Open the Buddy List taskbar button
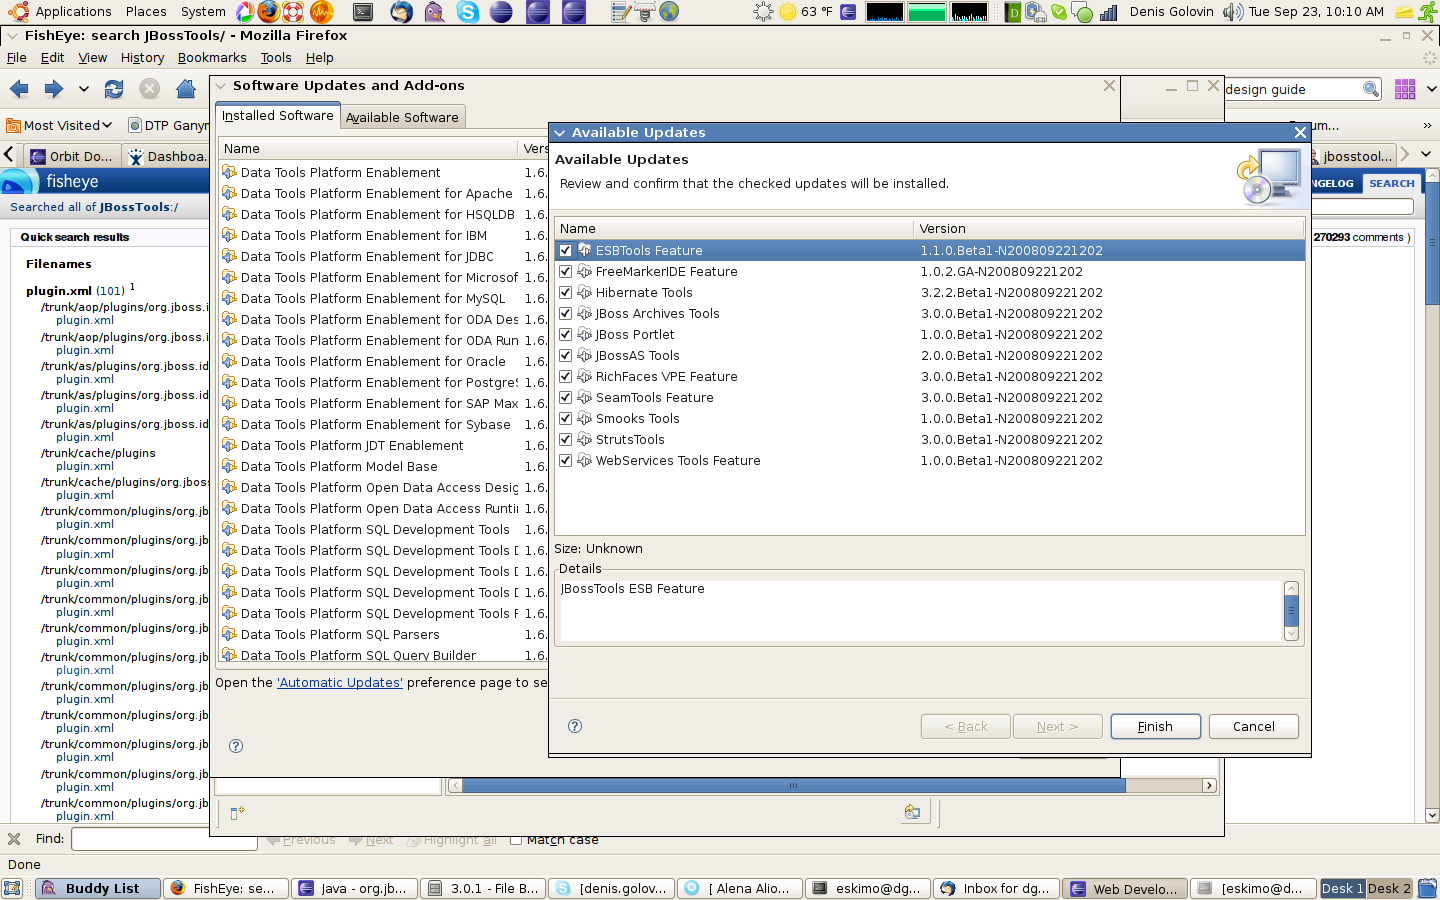The height and width of the screenshot is (900, 1440). pos(98,888)
